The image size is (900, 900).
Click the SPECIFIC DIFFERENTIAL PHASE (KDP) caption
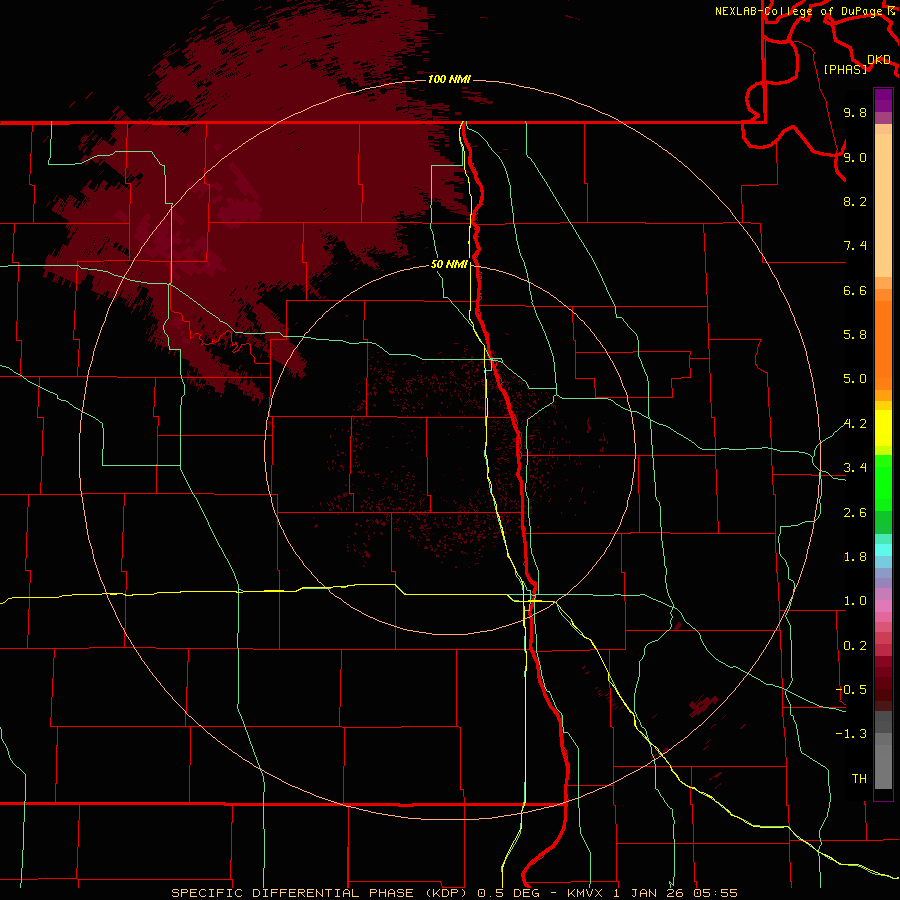coord(320,893)
